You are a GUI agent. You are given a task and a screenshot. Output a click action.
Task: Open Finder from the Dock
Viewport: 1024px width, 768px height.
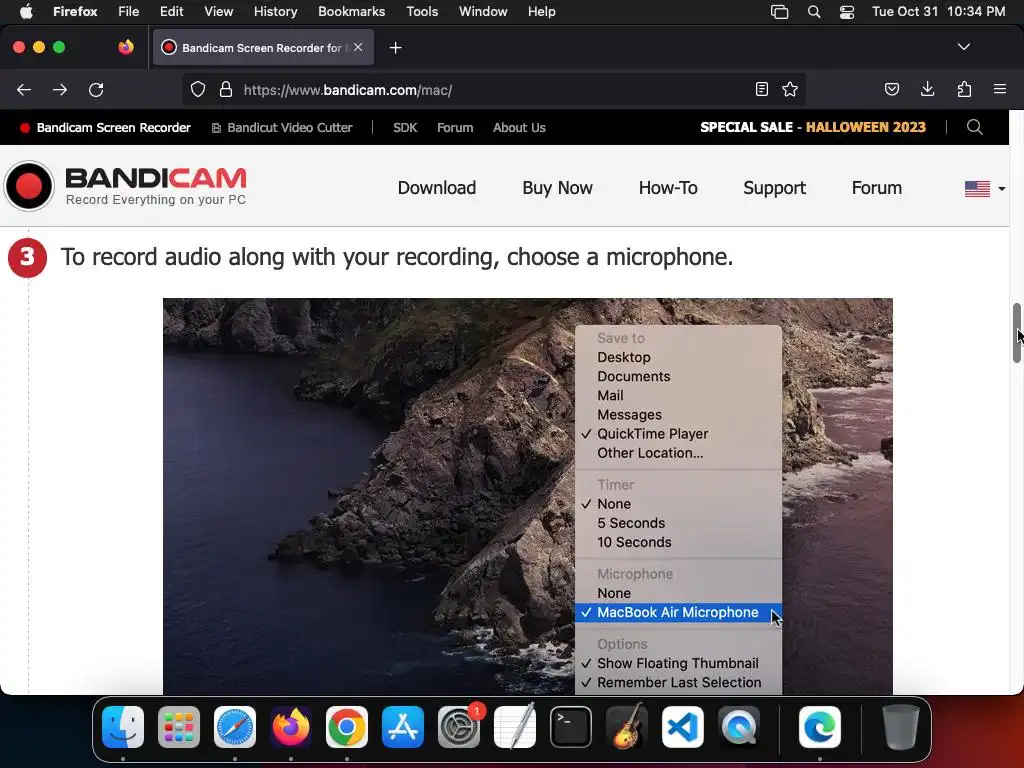click(x=123, y=727)
